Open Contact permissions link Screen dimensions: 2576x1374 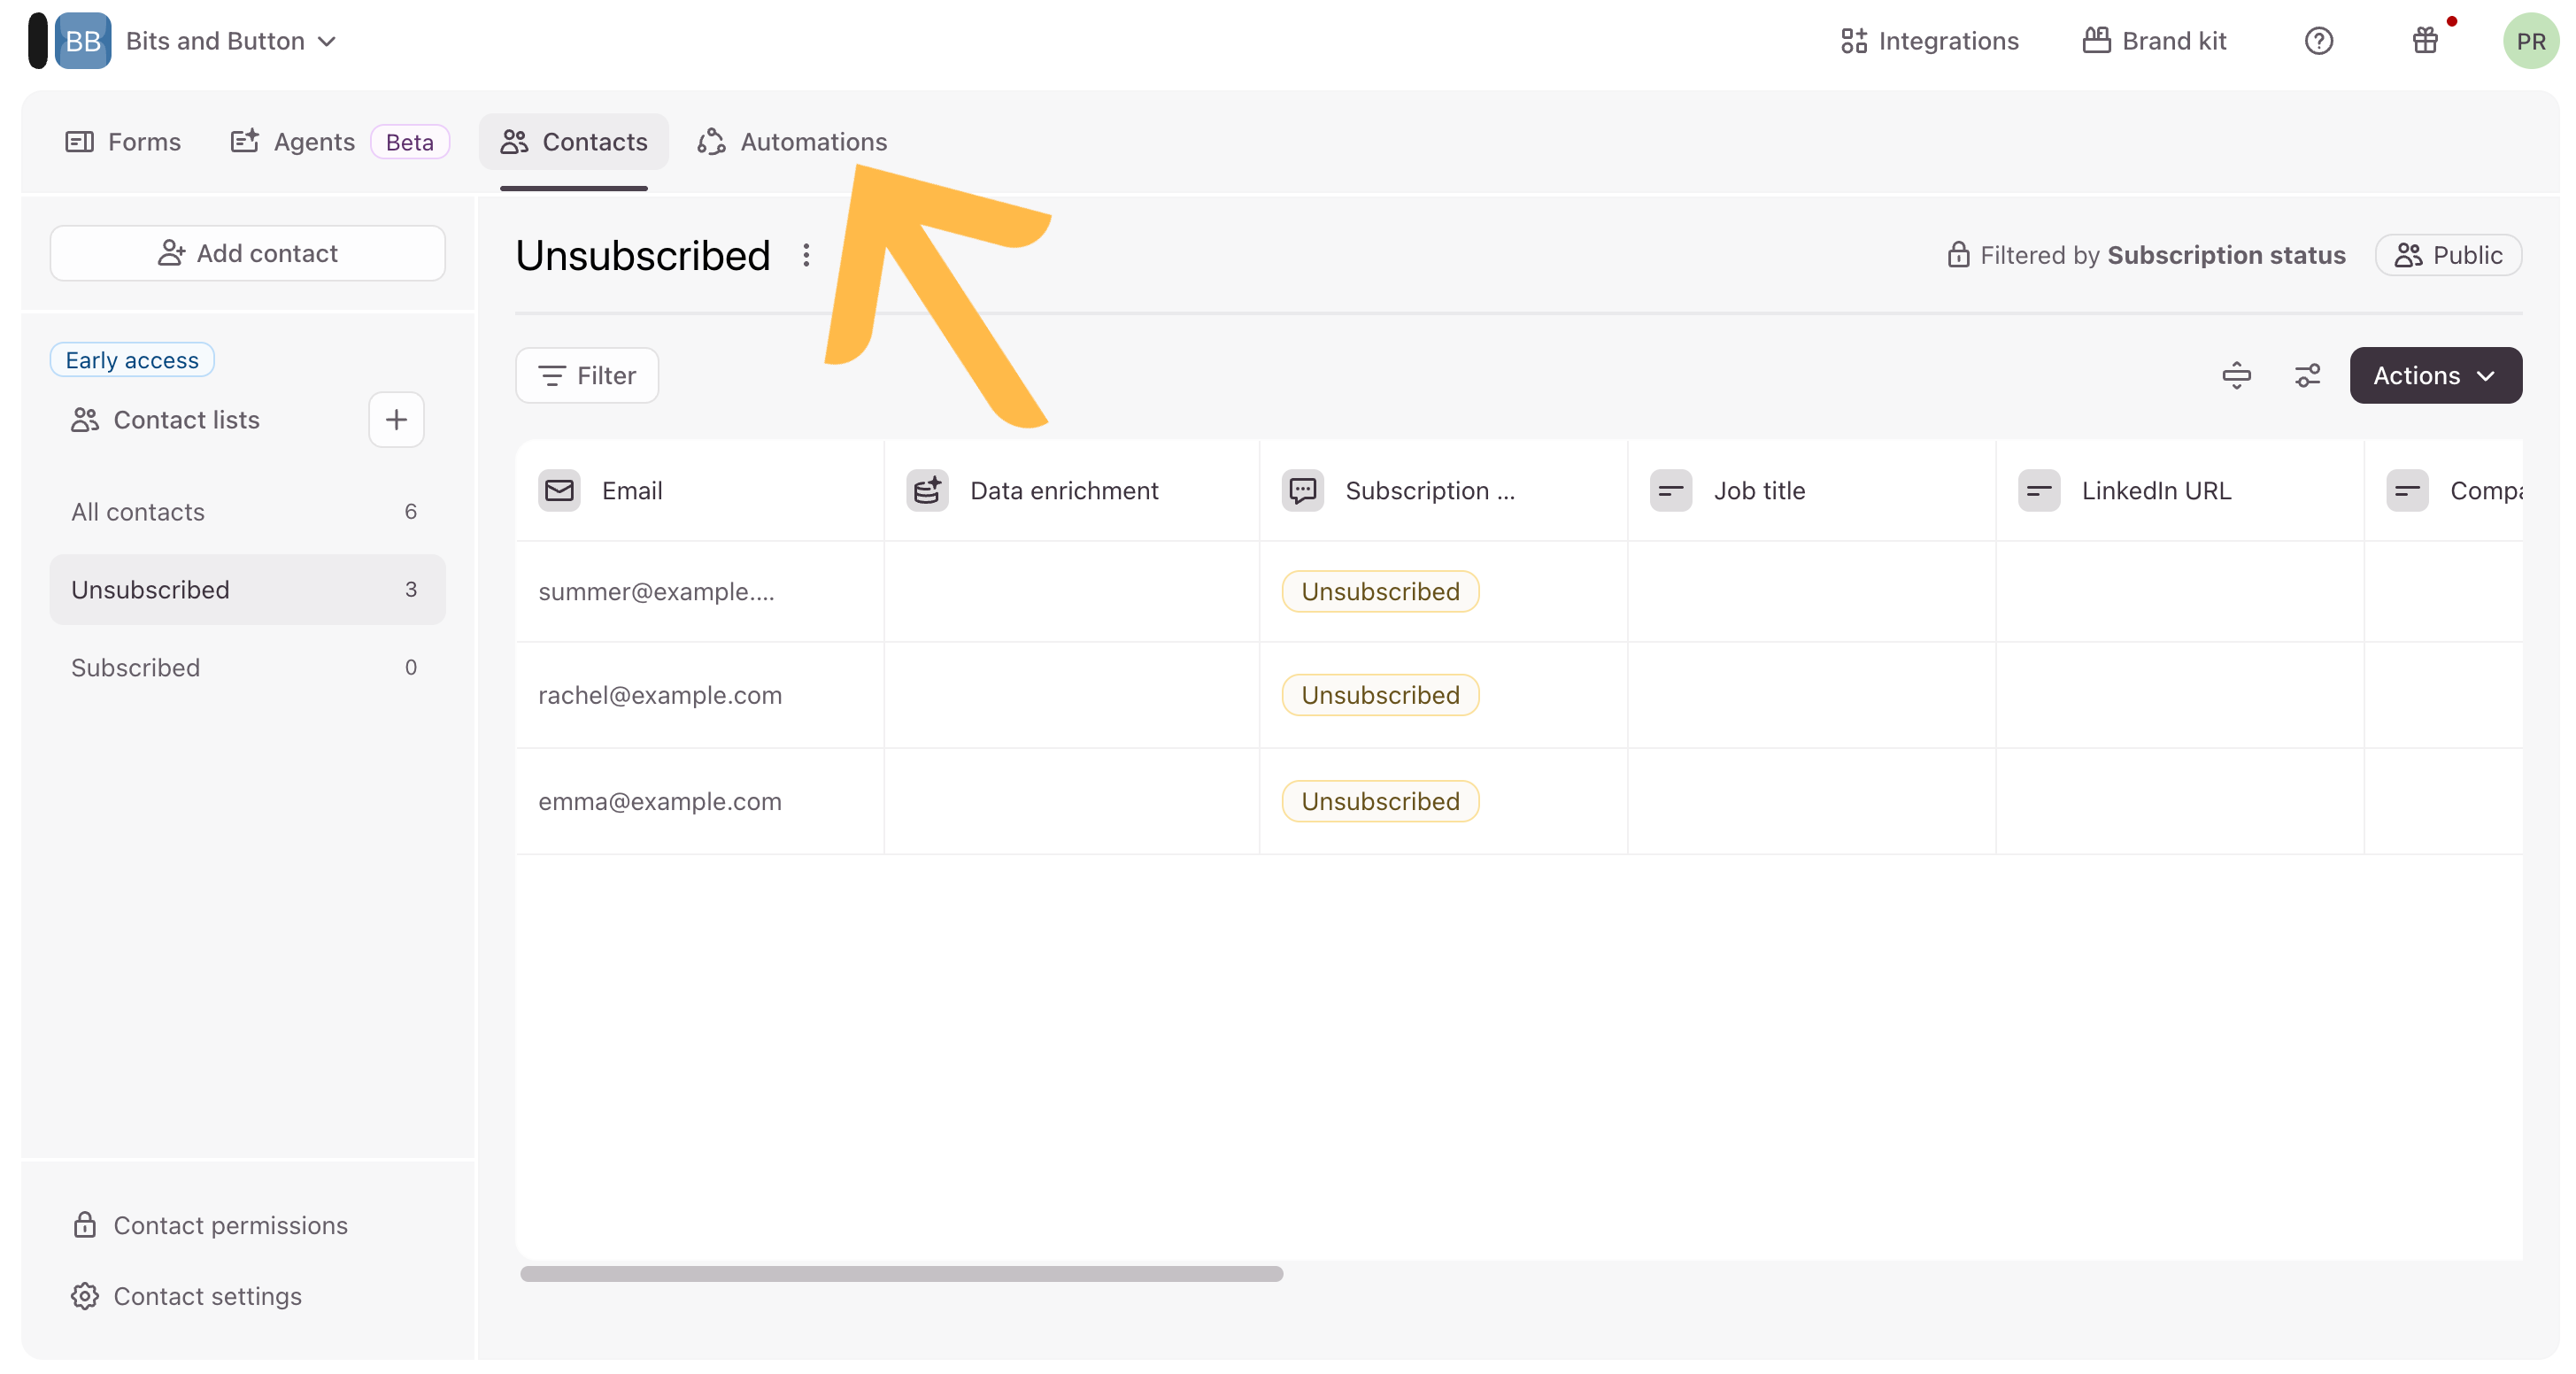click(230, 1225)
